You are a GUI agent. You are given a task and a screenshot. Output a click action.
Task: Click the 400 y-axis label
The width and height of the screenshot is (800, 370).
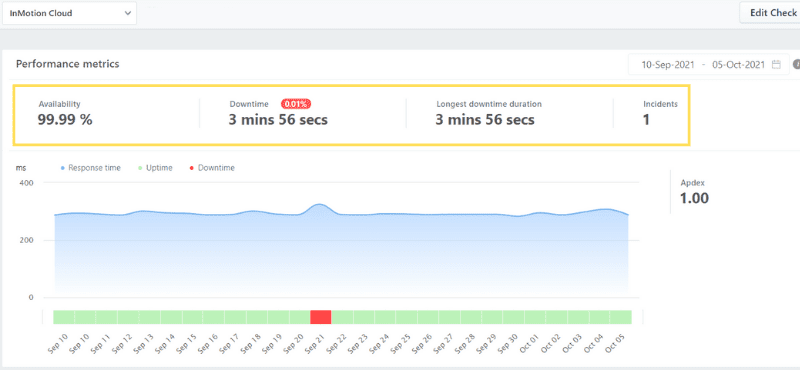click(27, 182)
